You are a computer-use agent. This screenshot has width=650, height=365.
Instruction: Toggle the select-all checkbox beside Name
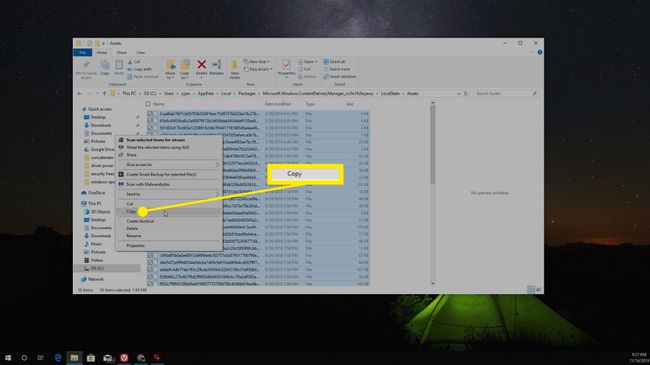(x=148, y=104)
